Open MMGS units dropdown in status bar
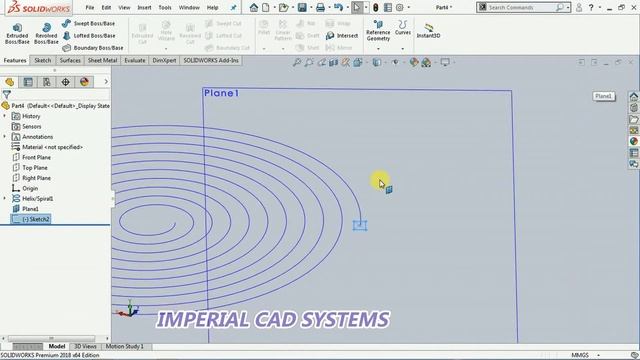 click(x=598, y=355)
